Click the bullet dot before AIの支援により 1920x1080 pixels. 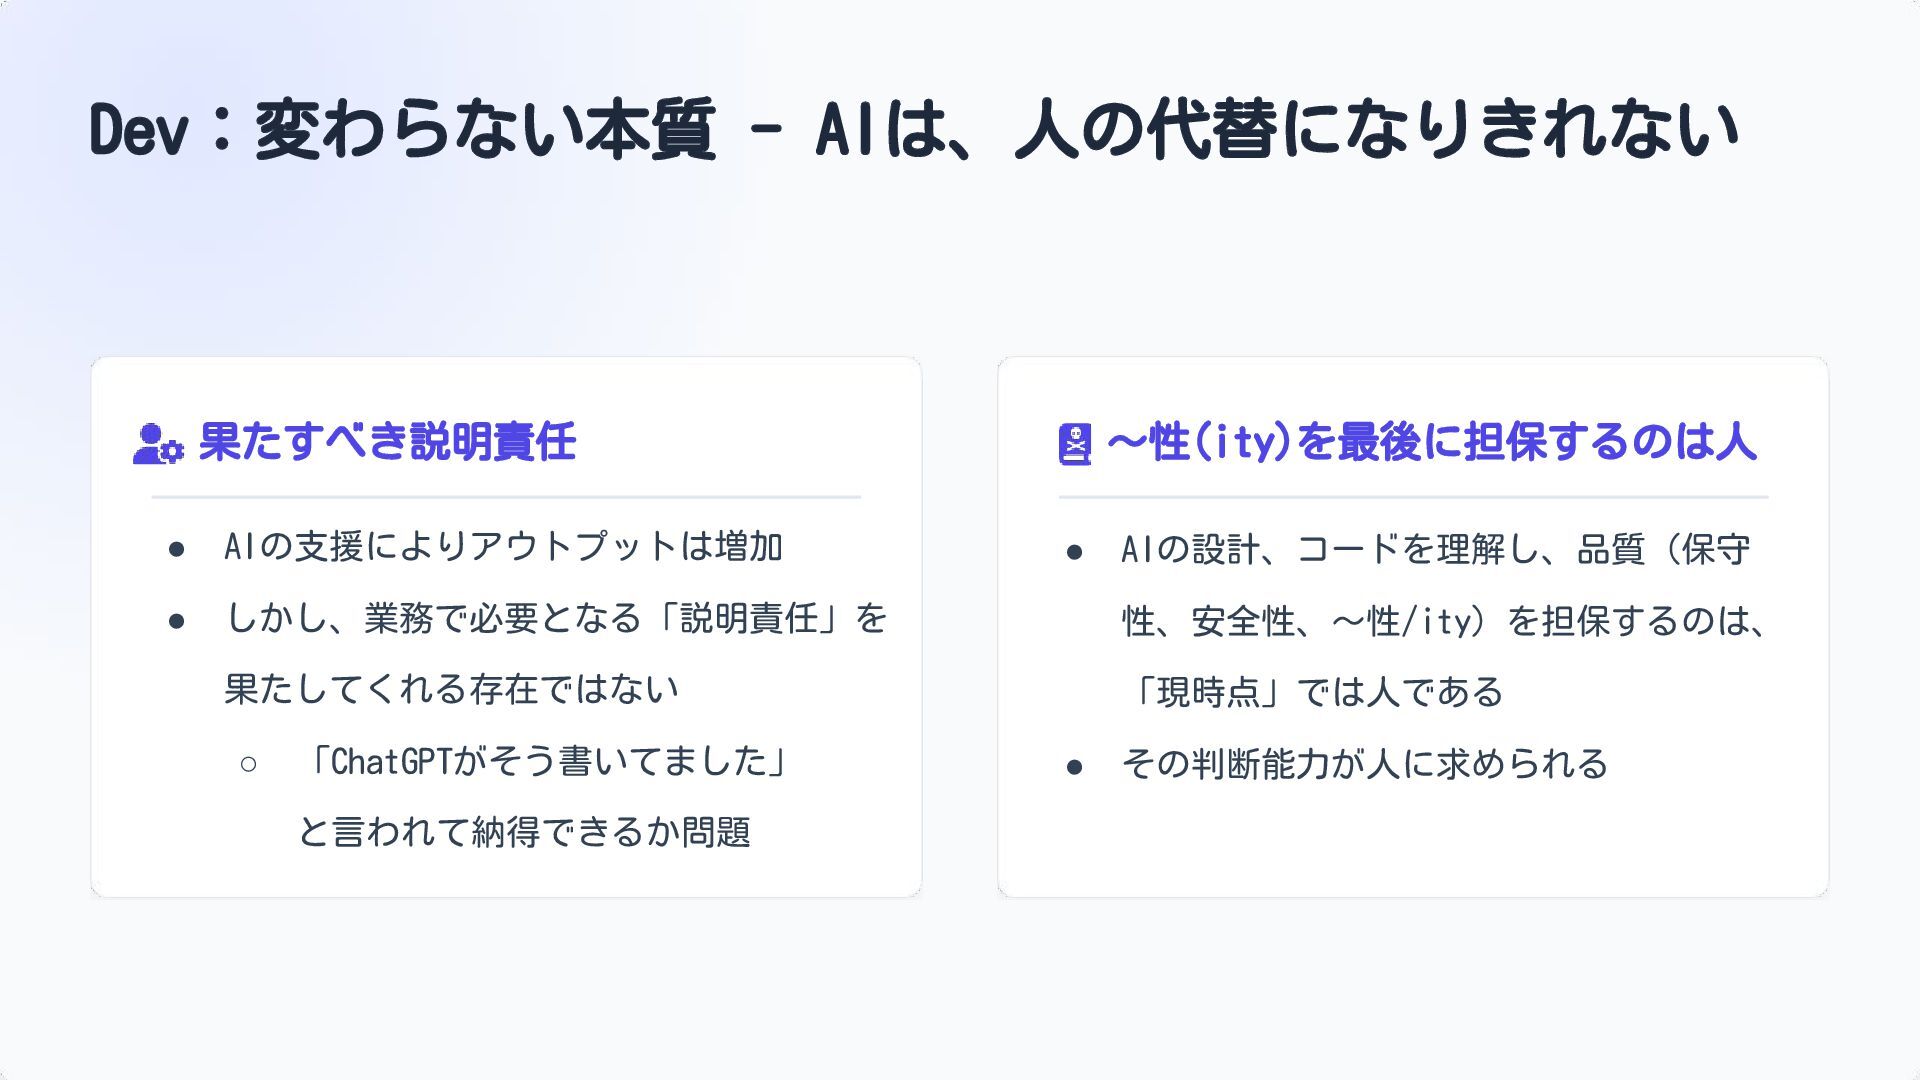(177, 549)
